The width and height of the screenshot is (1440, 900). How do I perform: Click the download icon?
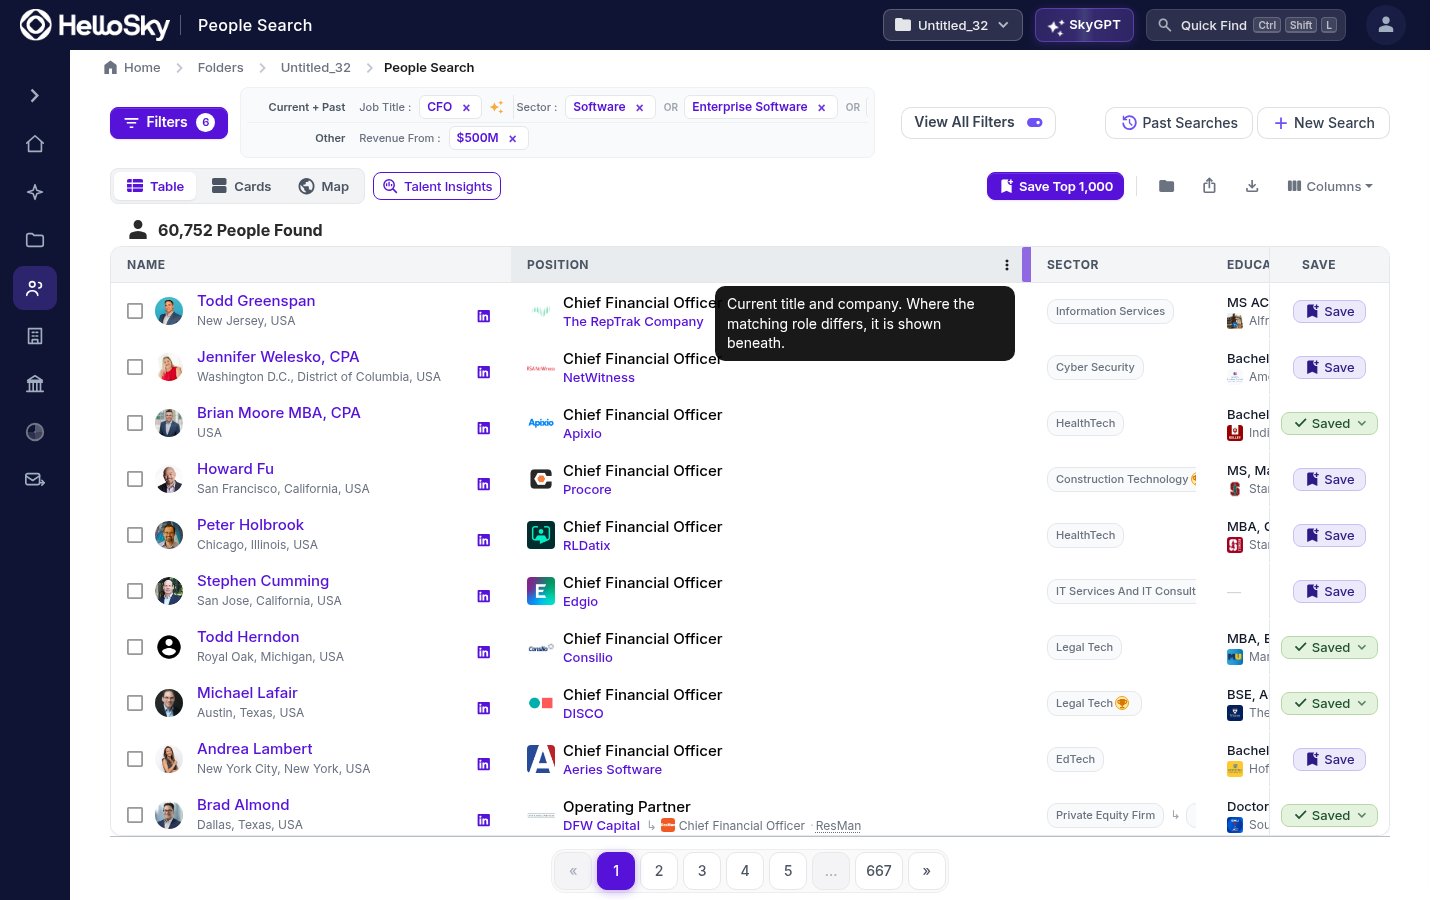tap(1252, 186)
